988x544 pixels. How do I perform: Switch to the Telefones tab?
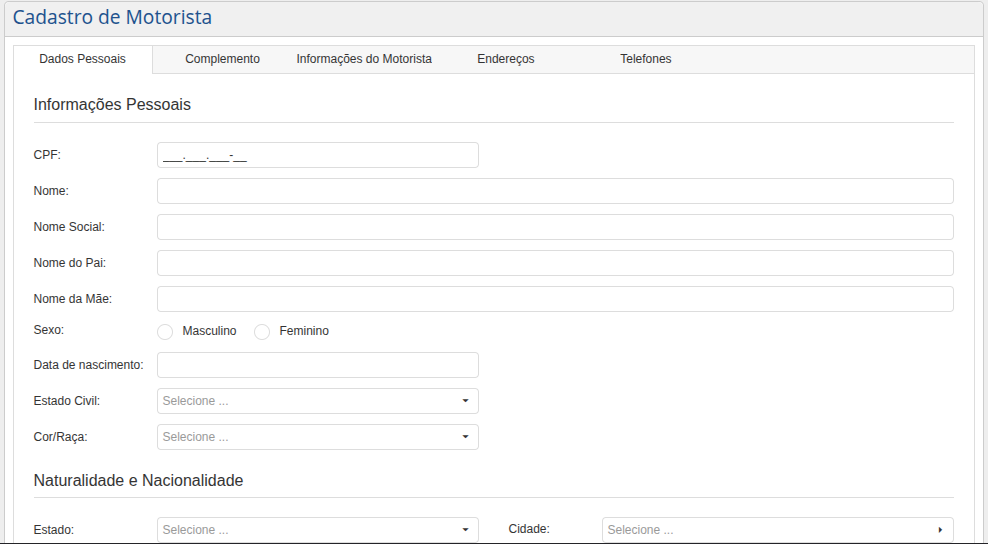645,59
